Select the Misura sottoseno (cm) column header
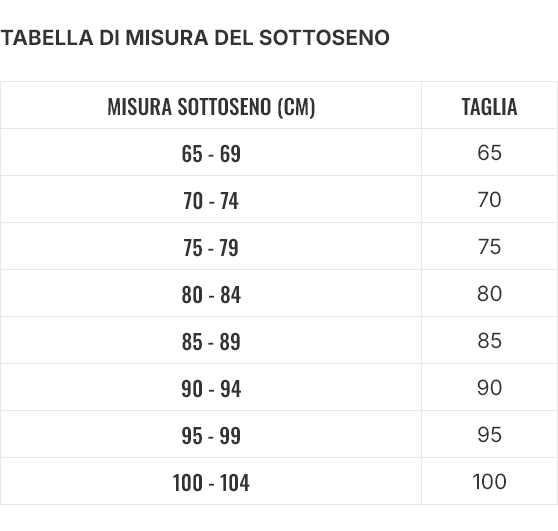Image resolution: width=558 pixels, height=531 pixels. click(211, 105)
